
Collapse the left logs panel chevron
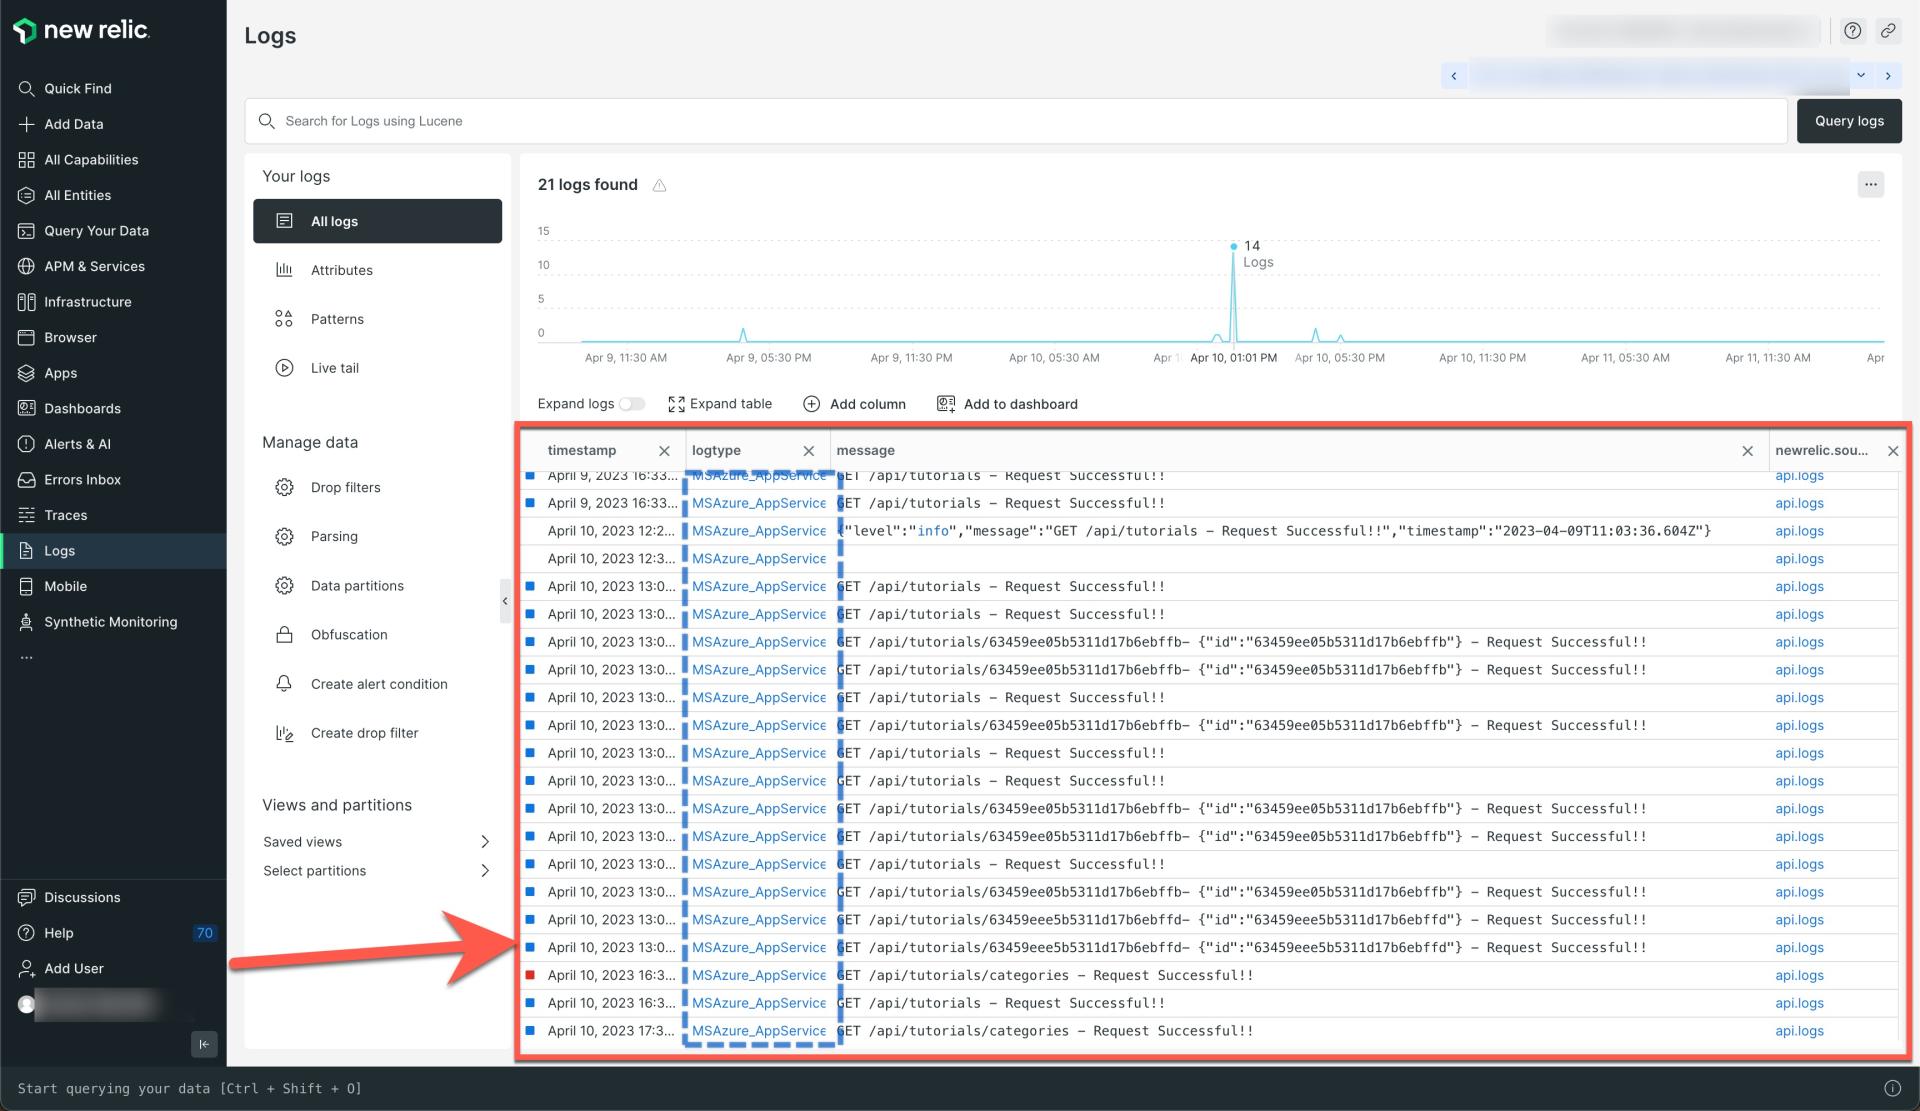coord(505,601)
